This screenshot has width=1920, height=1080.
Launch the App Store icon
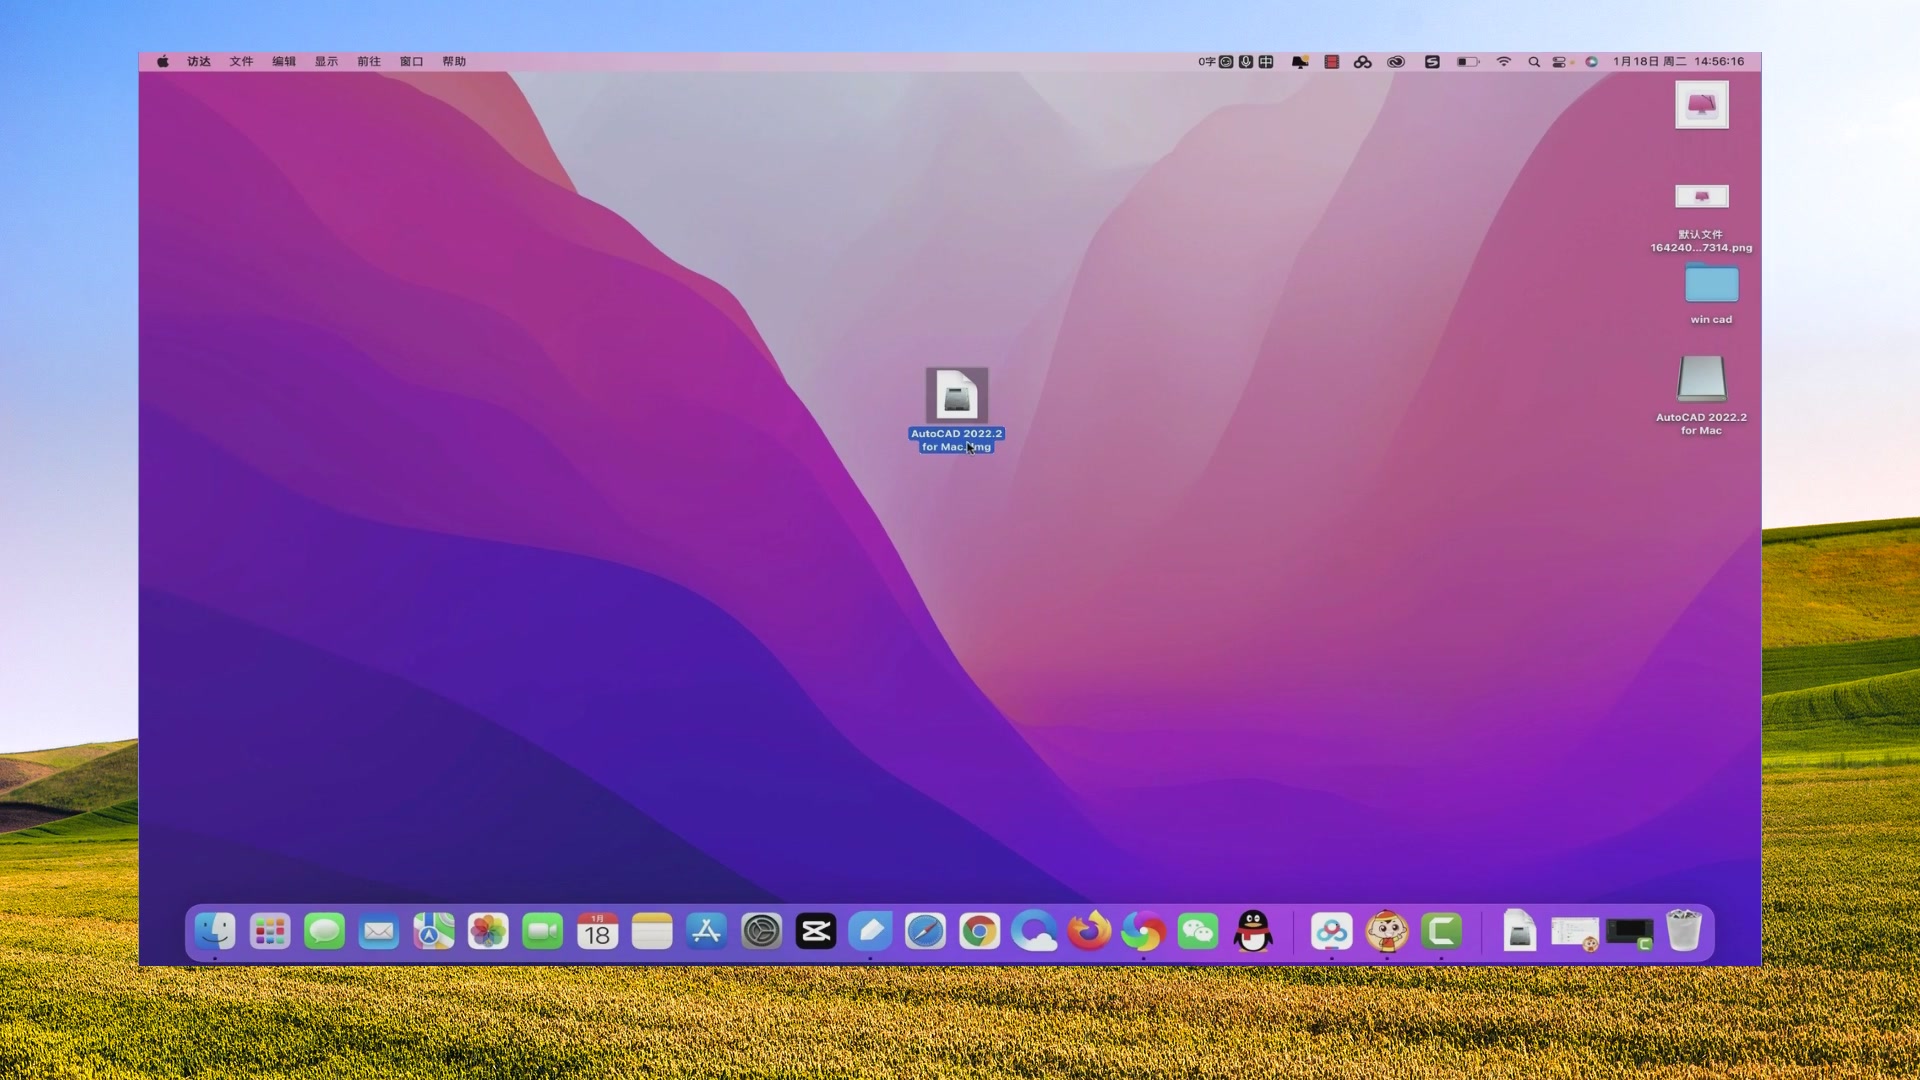707,932
